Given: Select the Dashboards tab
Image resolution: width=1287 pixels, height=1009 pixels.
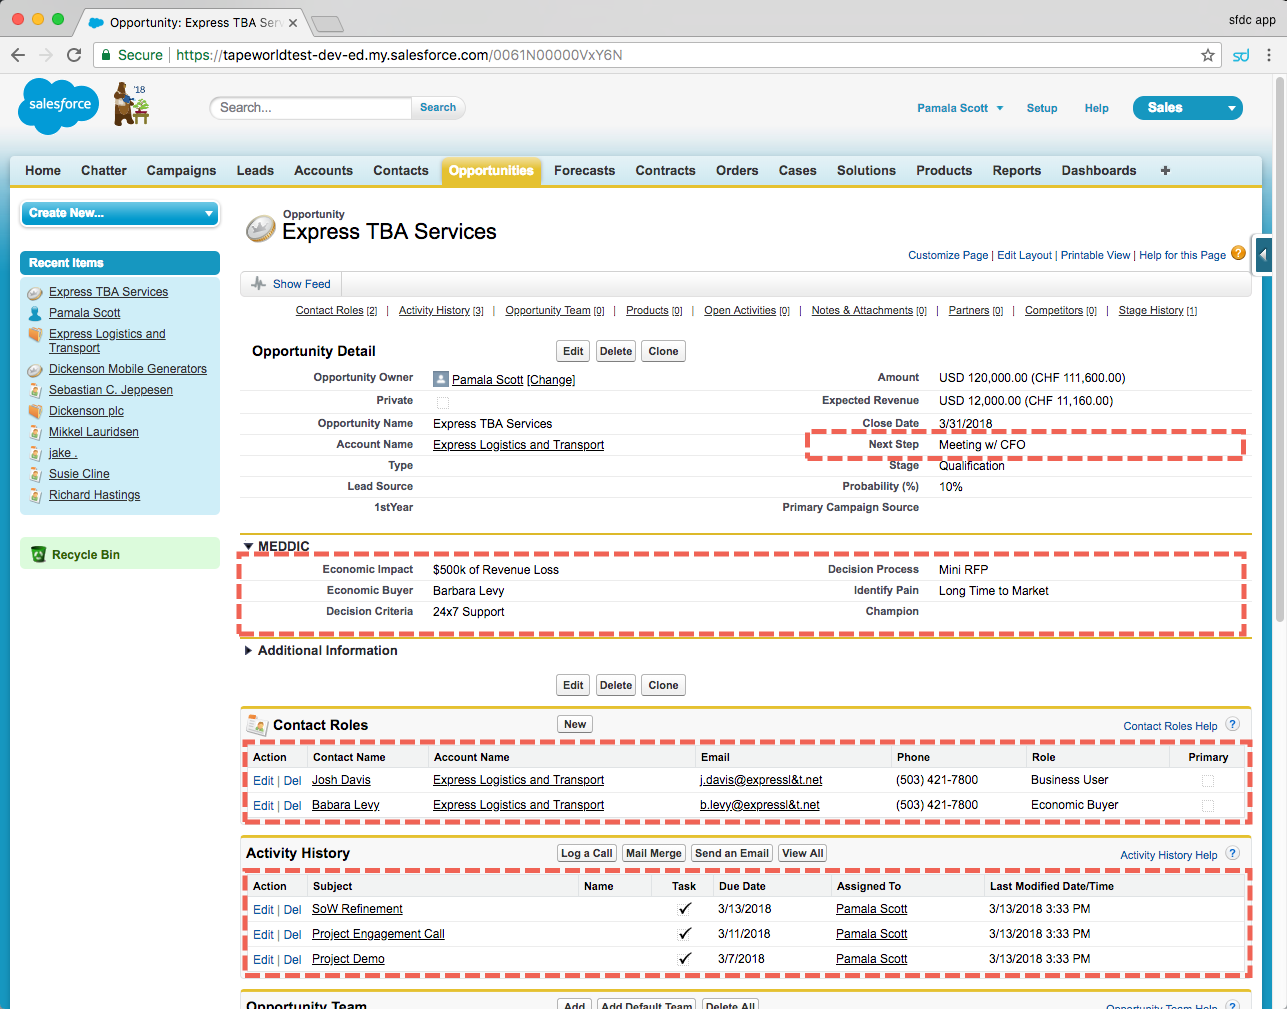Looking at the screenshot, I should pyautogui.click(x=1099, y=171).
